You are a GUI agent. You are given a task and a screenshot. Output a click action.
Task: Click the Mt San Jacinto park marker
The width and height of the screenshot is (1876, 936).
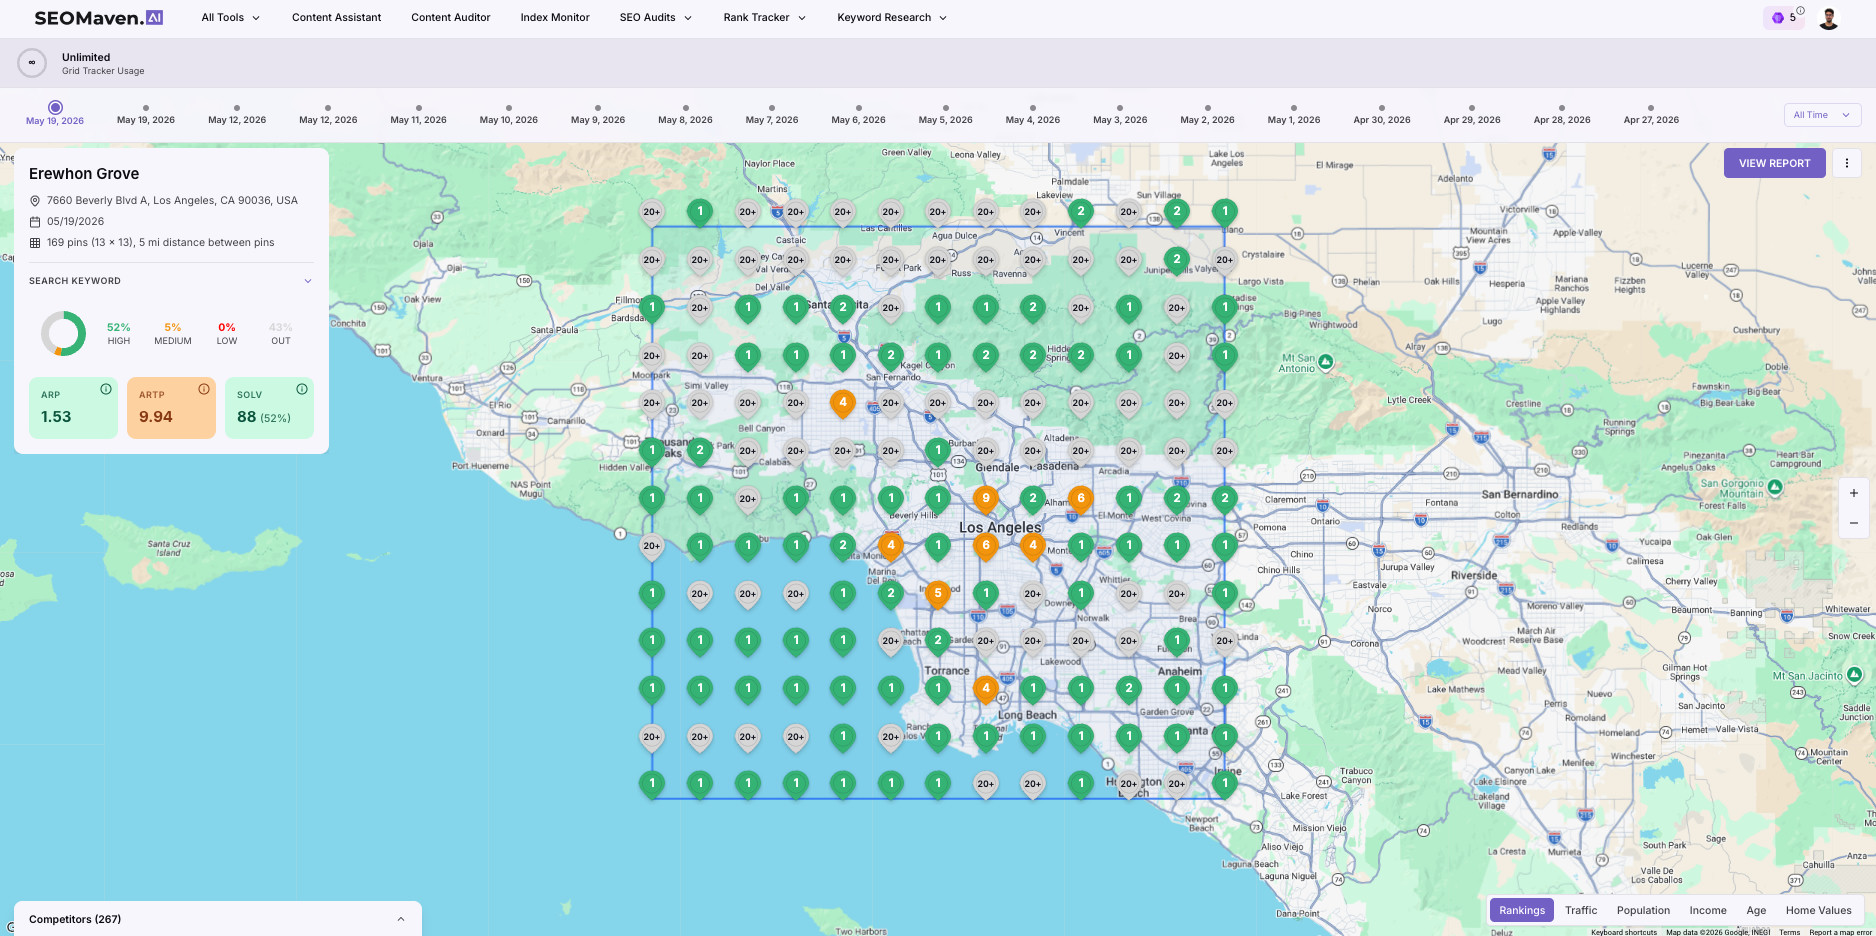tap(1856, 675)
